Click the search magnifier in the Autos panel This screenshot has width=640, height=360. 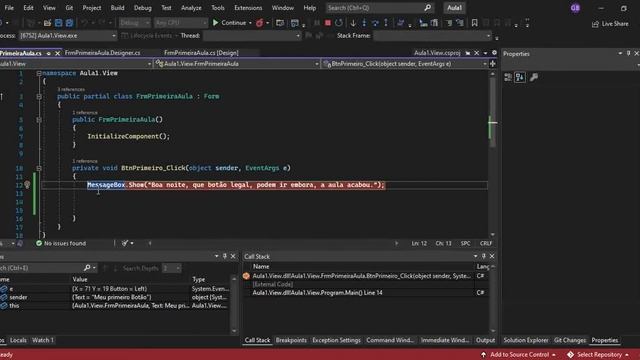(x=87, y=268)
